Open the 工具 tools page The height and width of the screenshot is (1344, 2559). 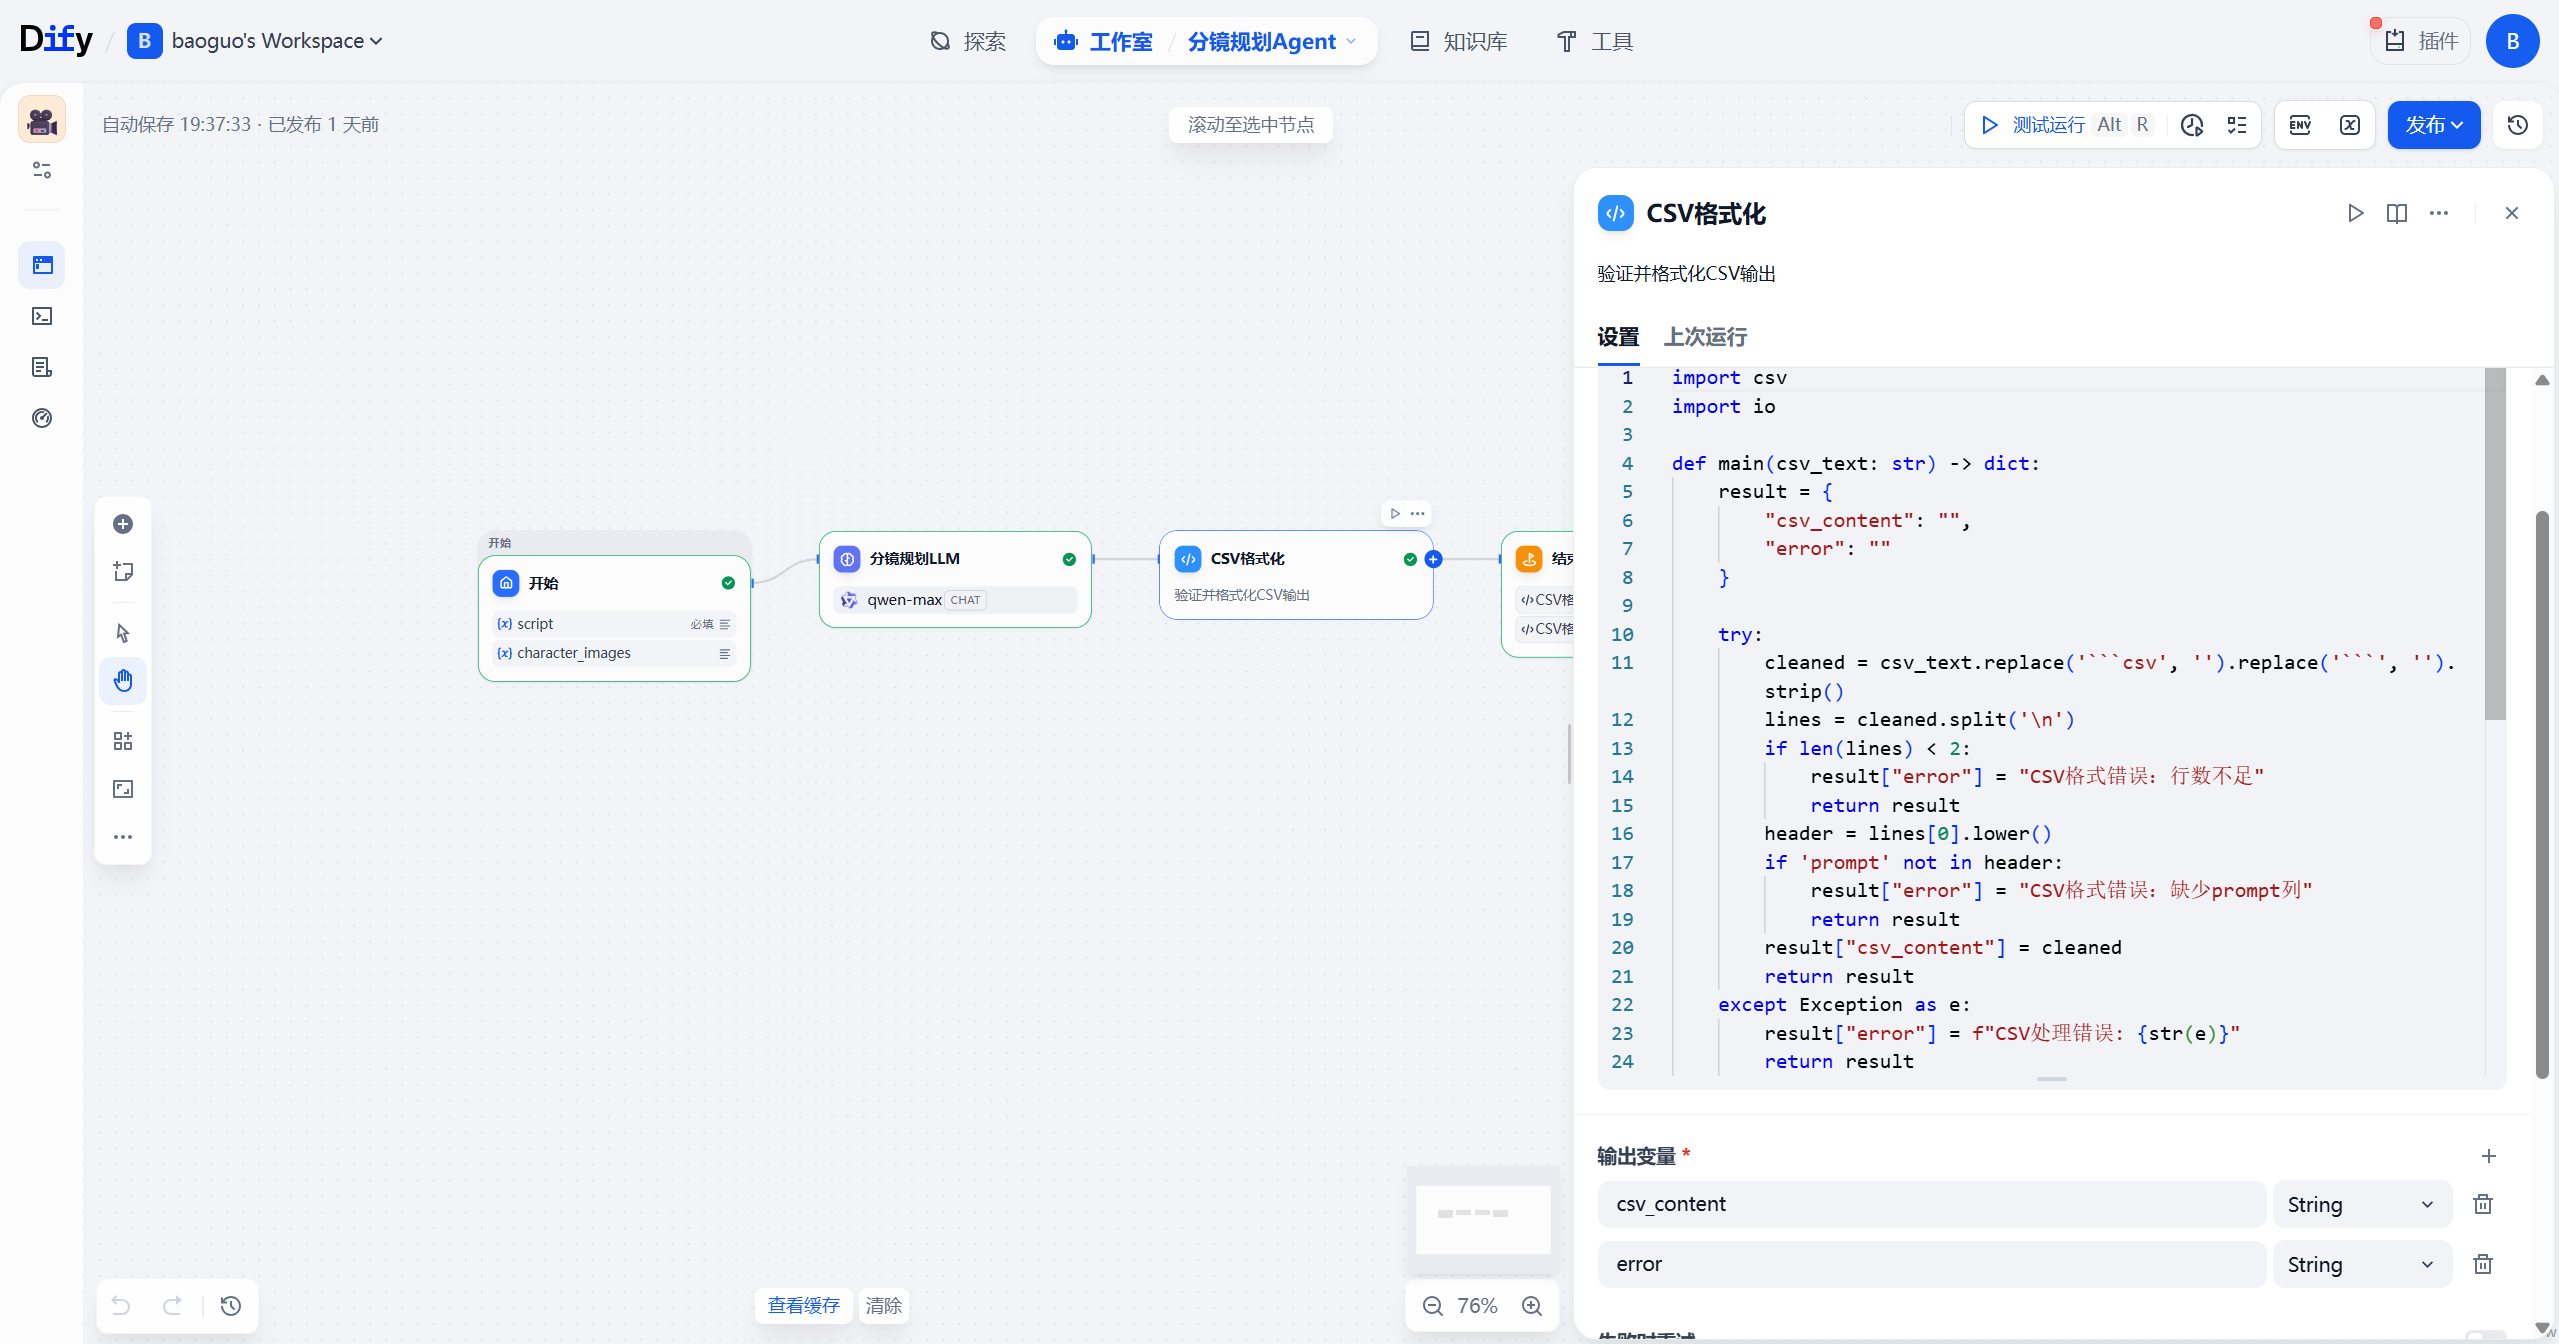click(1595, 41)
